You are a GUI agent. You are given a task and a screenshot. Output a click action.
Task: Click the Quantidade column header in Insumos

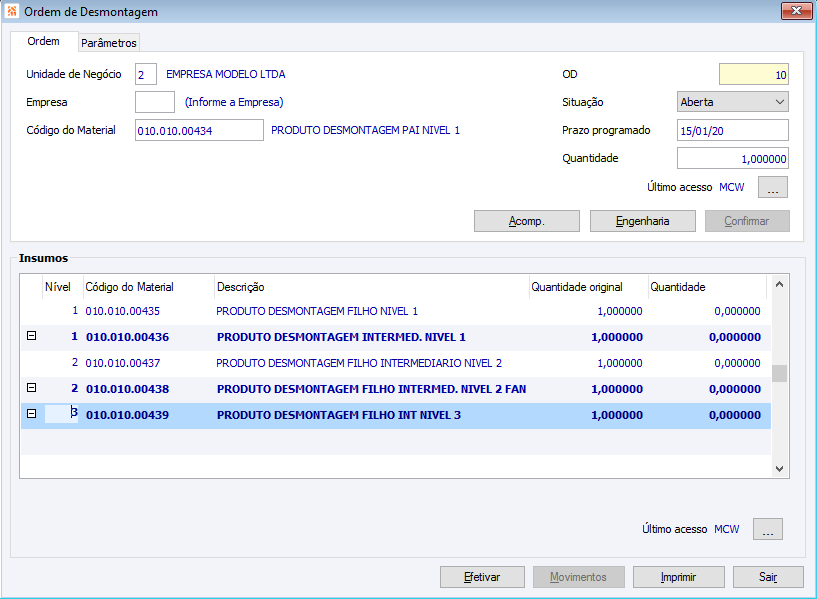coord(707,287)
